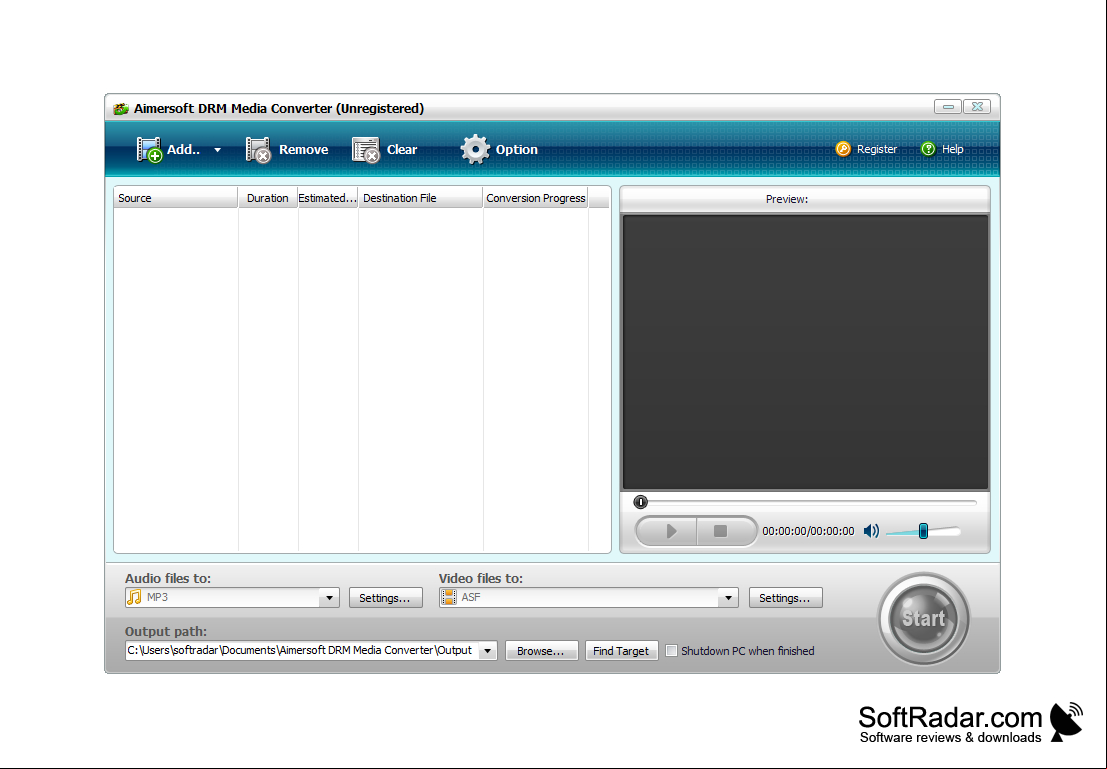Image resolution: width=1107 pixels, height=769 pixels.
Task: Click the Clear list icon
Action: coord(366,150)
